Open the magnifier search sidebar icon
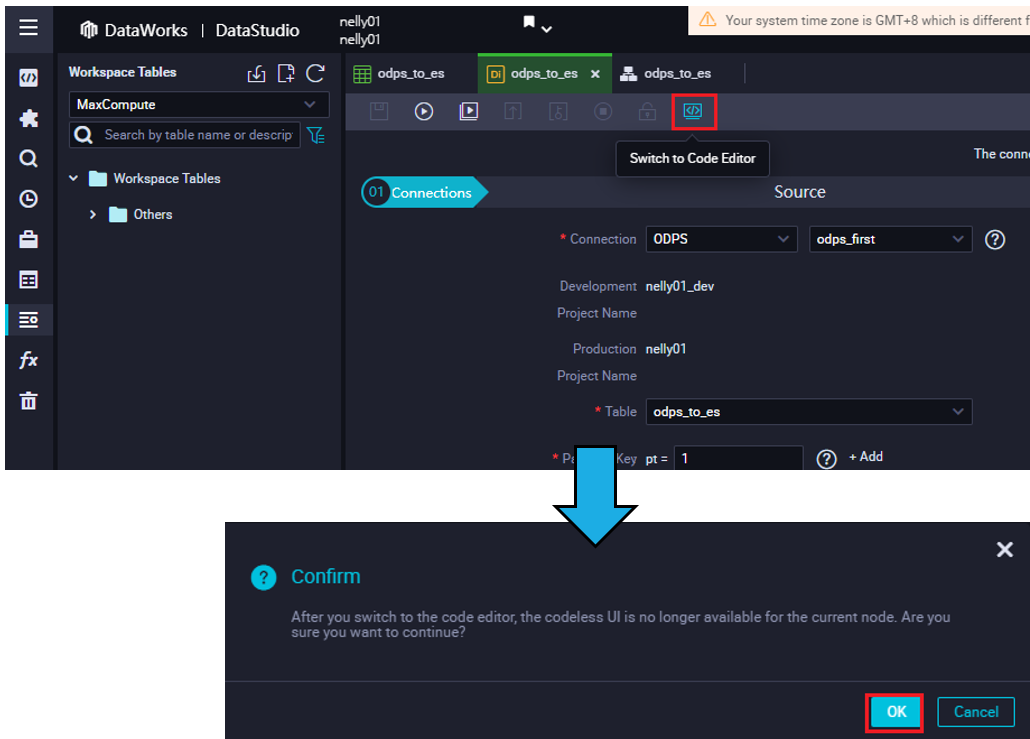Viewport: 1030px width, 739px height. 28,159
